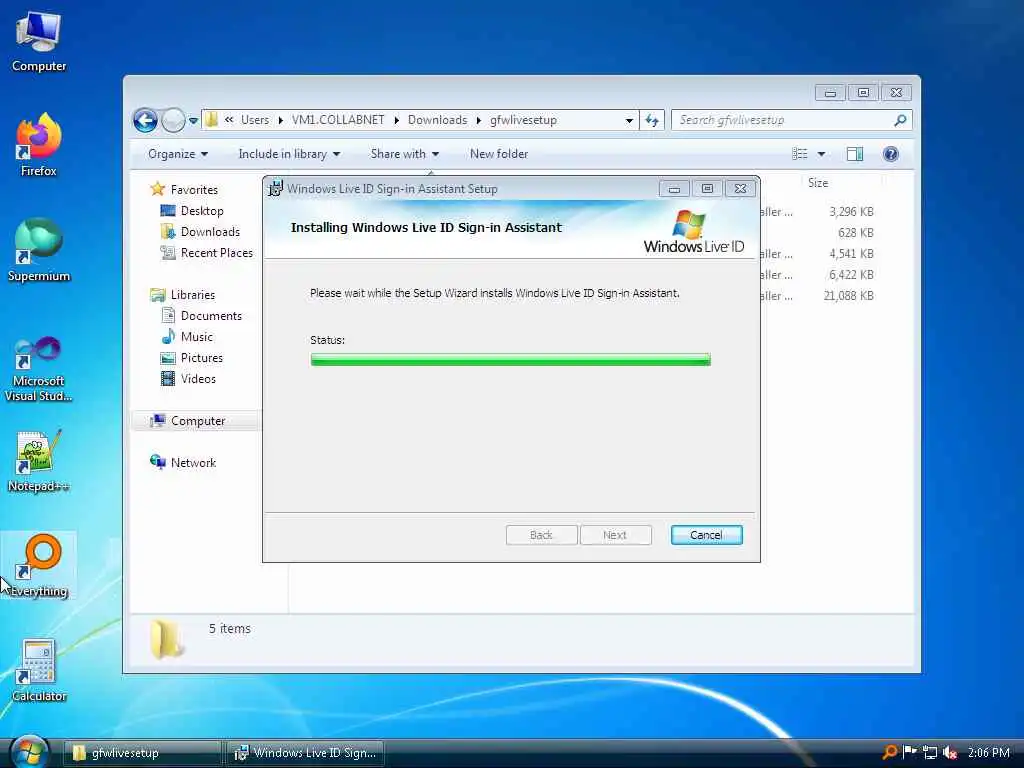Switch to Windows Live ID Sign-in taskbar button
This screenshot has width=1024, height=768.
point(306,753)
